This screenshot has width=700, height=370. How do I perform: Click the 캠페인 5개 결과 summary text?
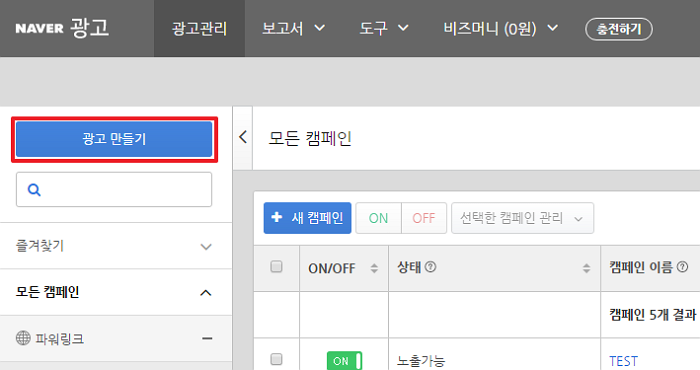pyautogui.click(x=653, y=315)
